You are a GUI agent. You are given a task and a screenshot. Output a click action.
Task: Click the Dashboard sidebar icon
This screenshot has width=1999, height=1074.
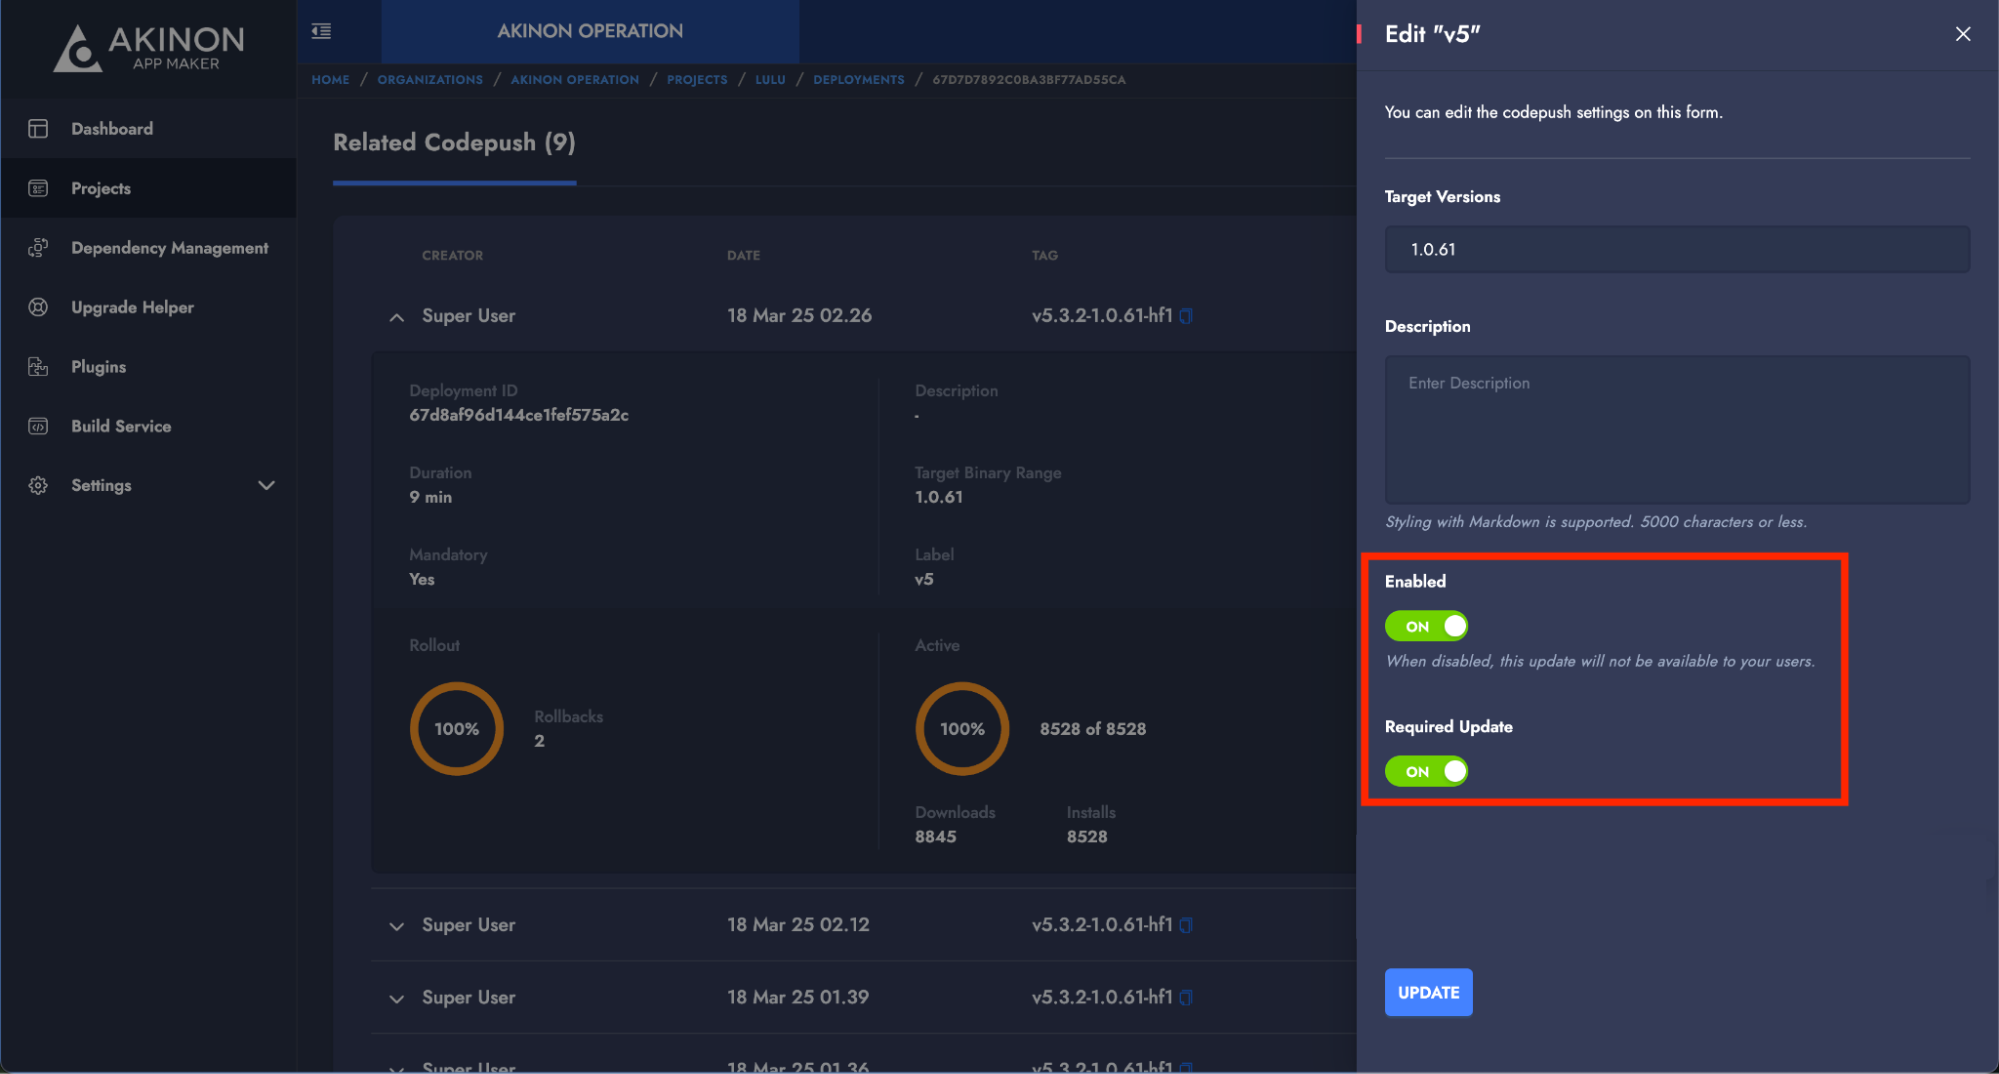pos(38,129)
